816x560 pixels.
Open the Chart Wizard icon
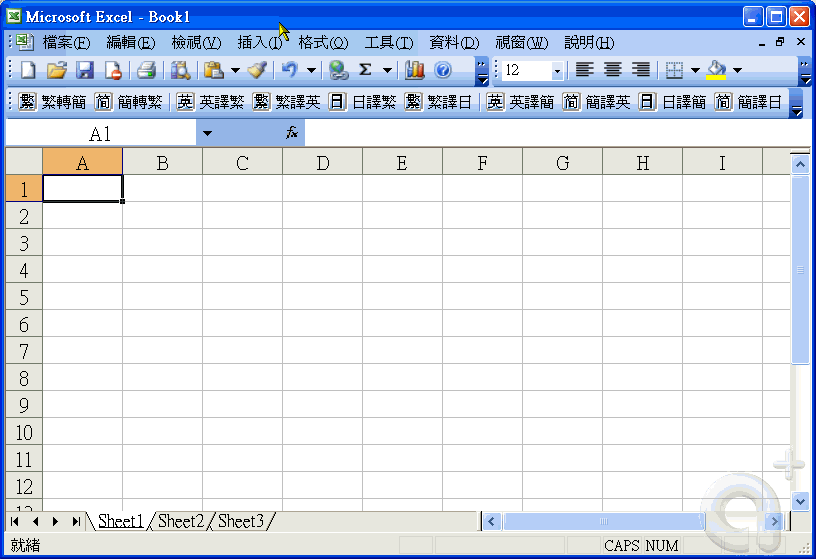(415, 70)
